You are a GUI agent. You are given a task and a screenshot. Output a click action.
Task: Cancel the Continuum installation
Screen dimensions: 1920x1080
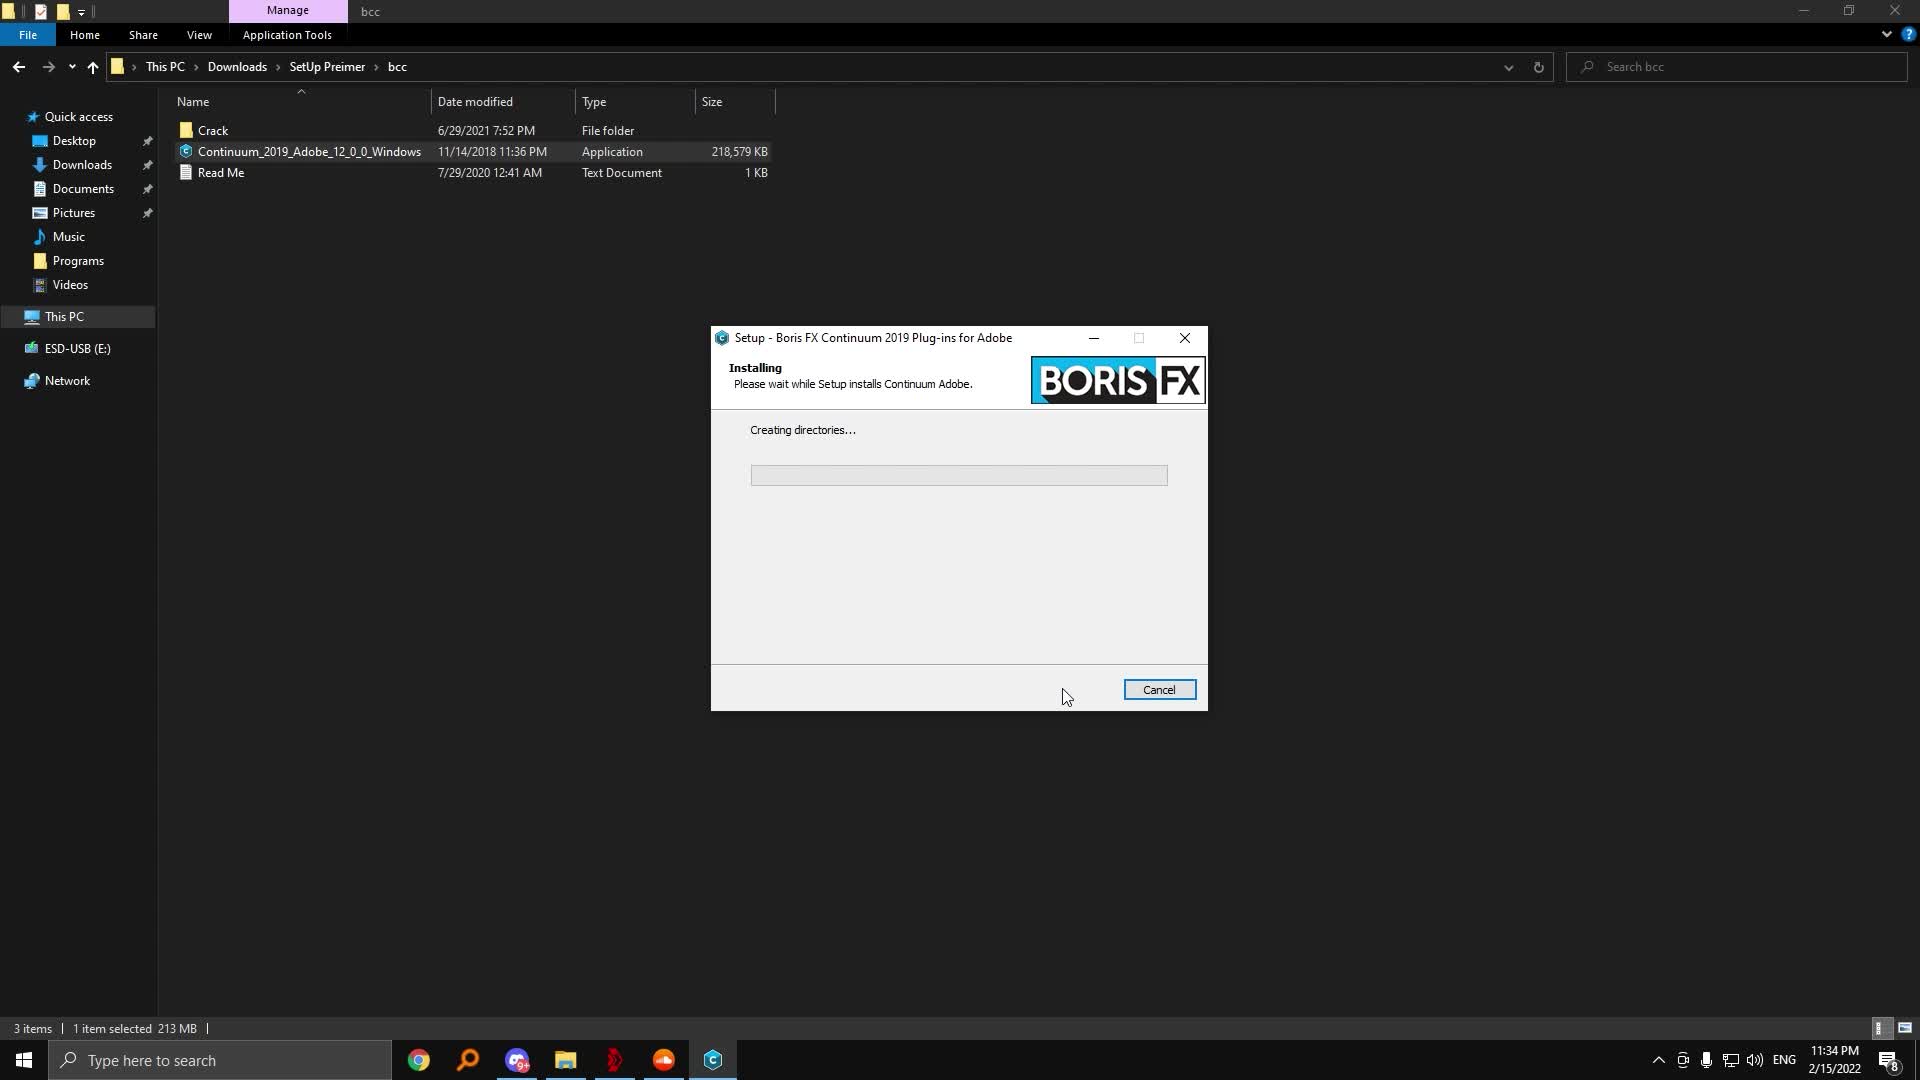tap(1158, 689)
